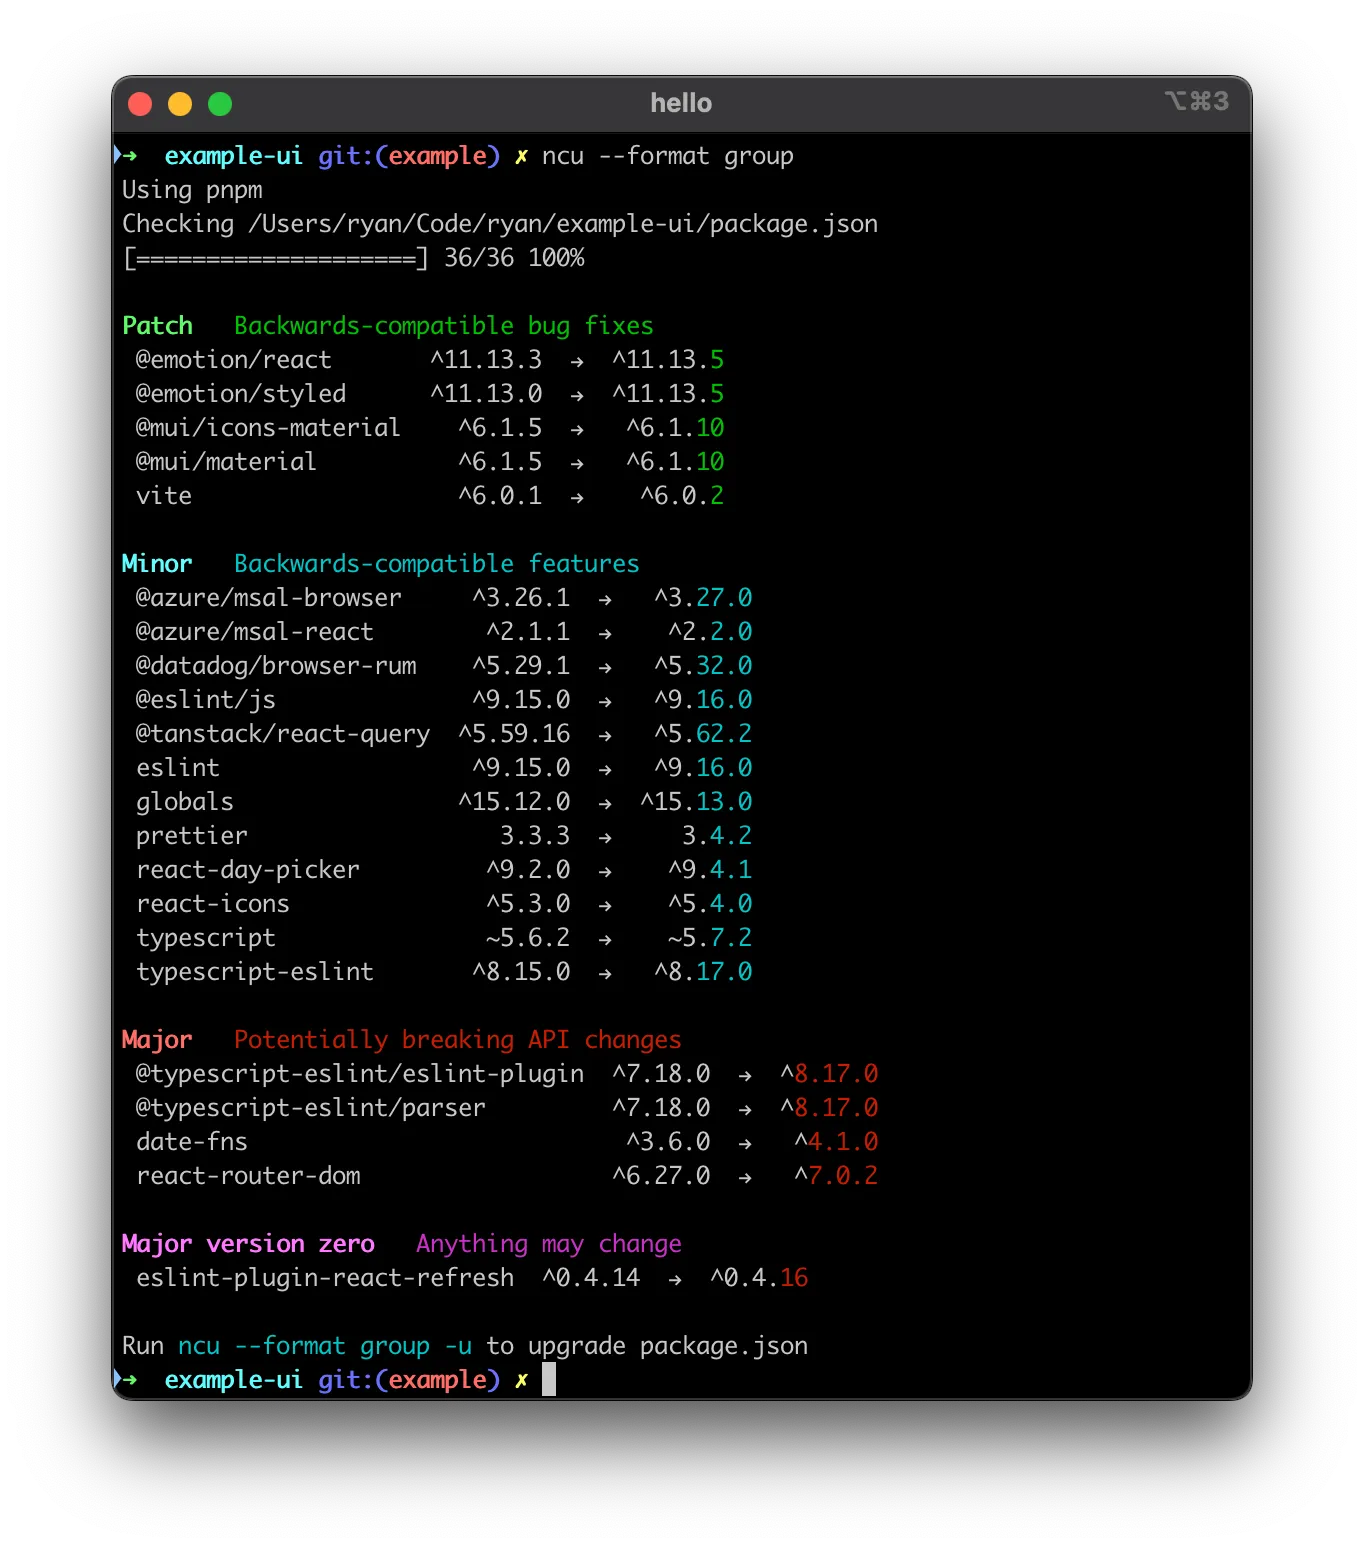
Task: Click the package.json path in the Checking line
Action: click(x=563, y=224)
